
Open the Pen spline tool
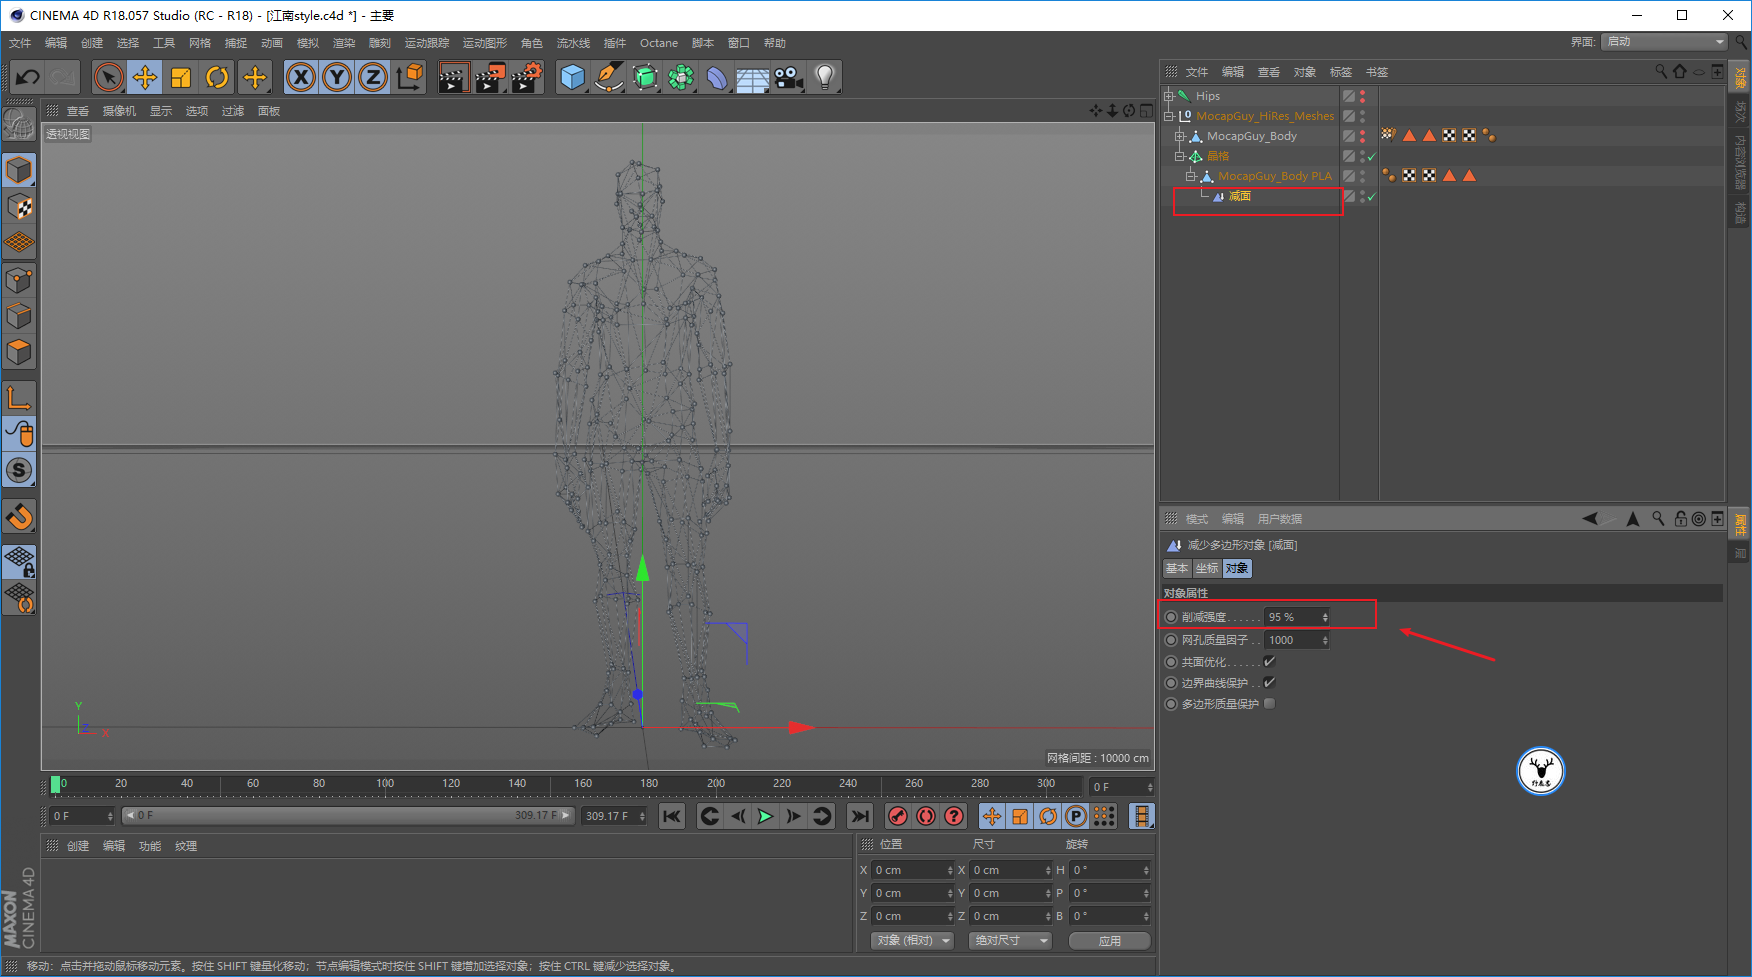pos(609,77)
